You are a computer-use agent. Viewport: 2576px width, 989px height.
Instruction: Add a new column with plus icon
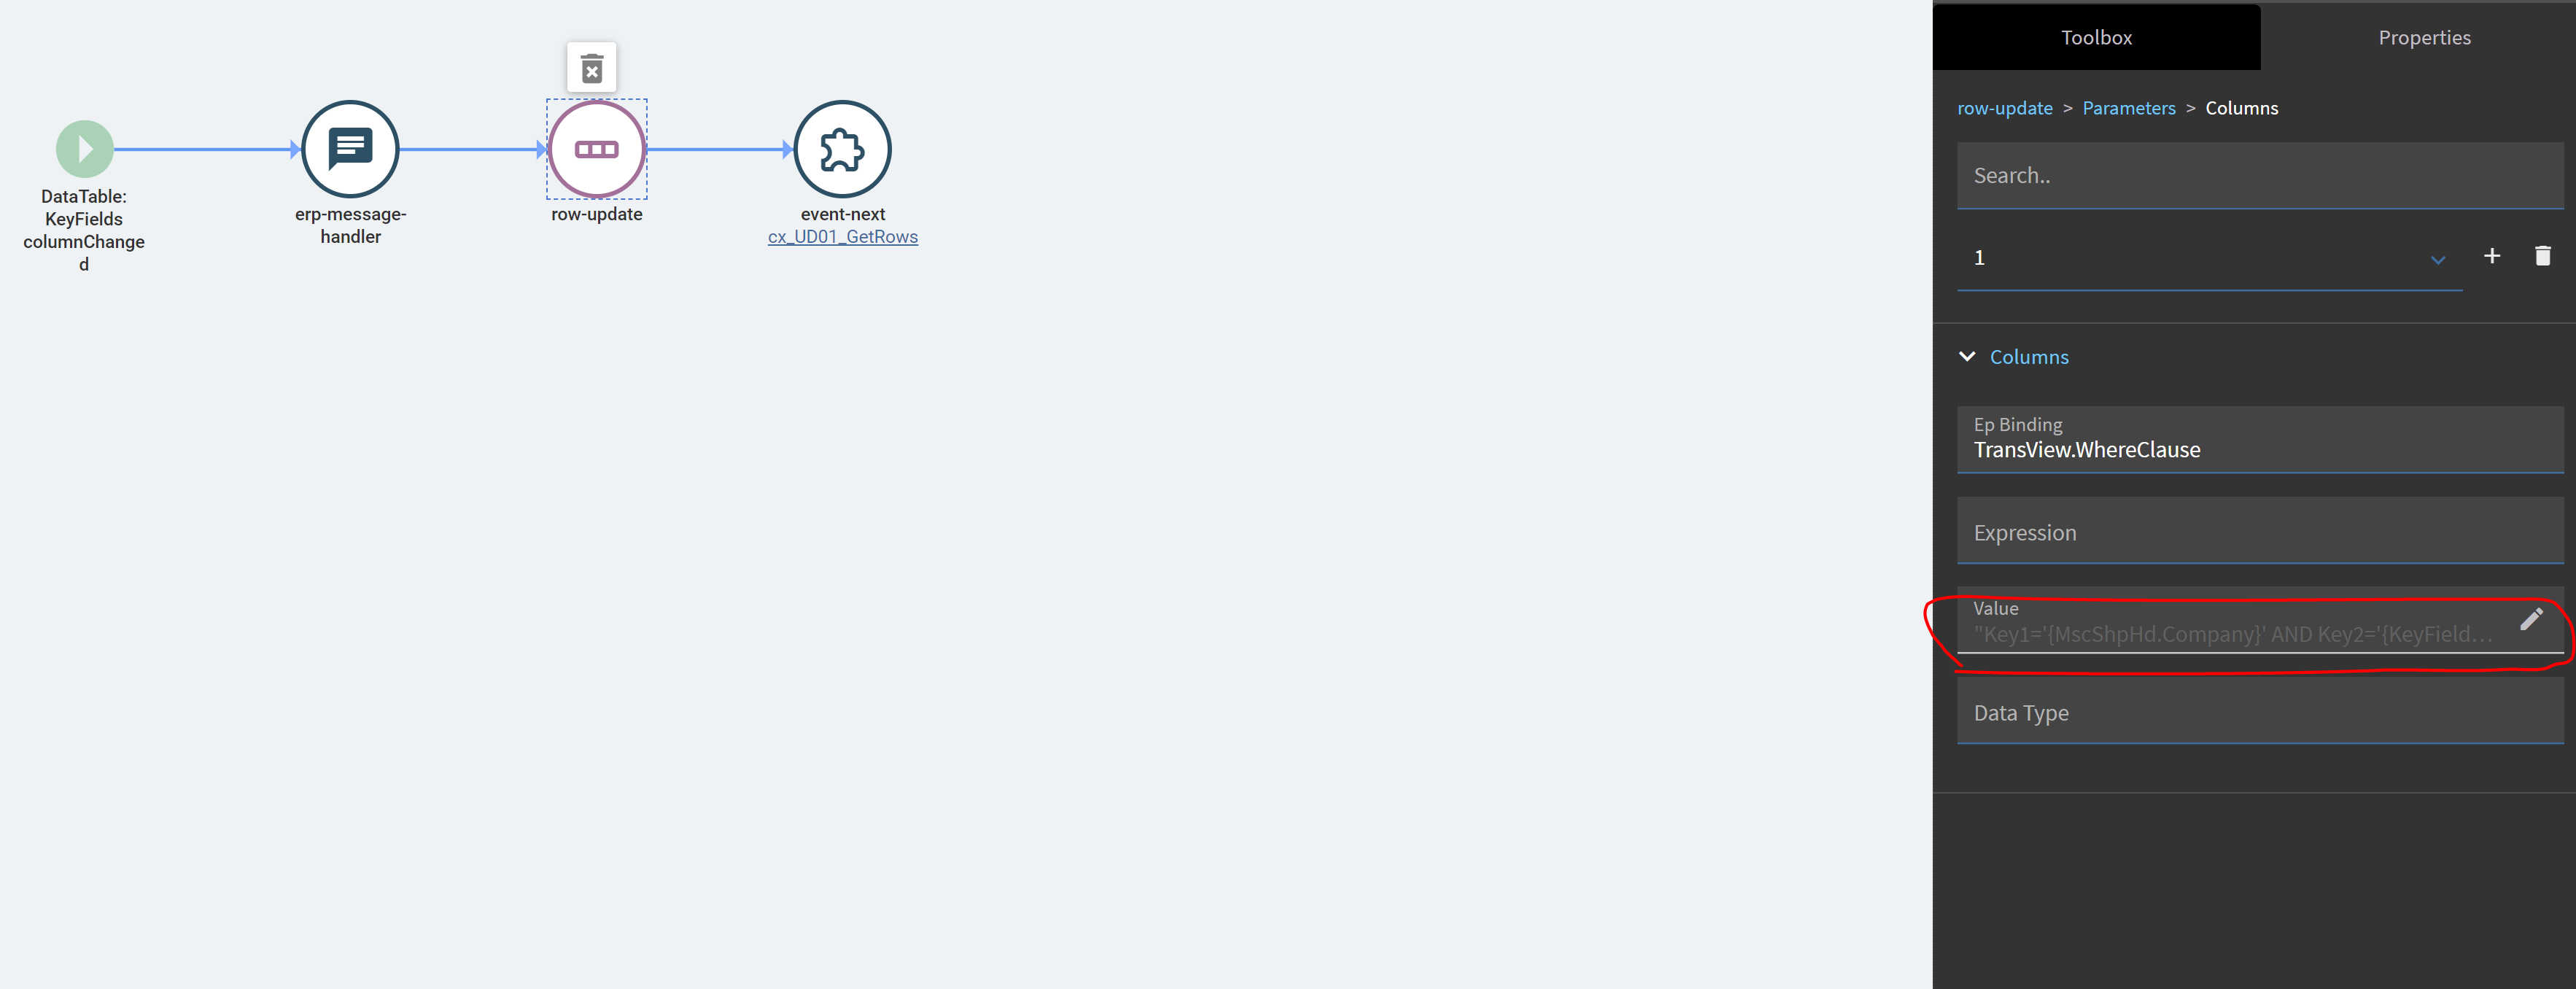[x=2492, y=256]
